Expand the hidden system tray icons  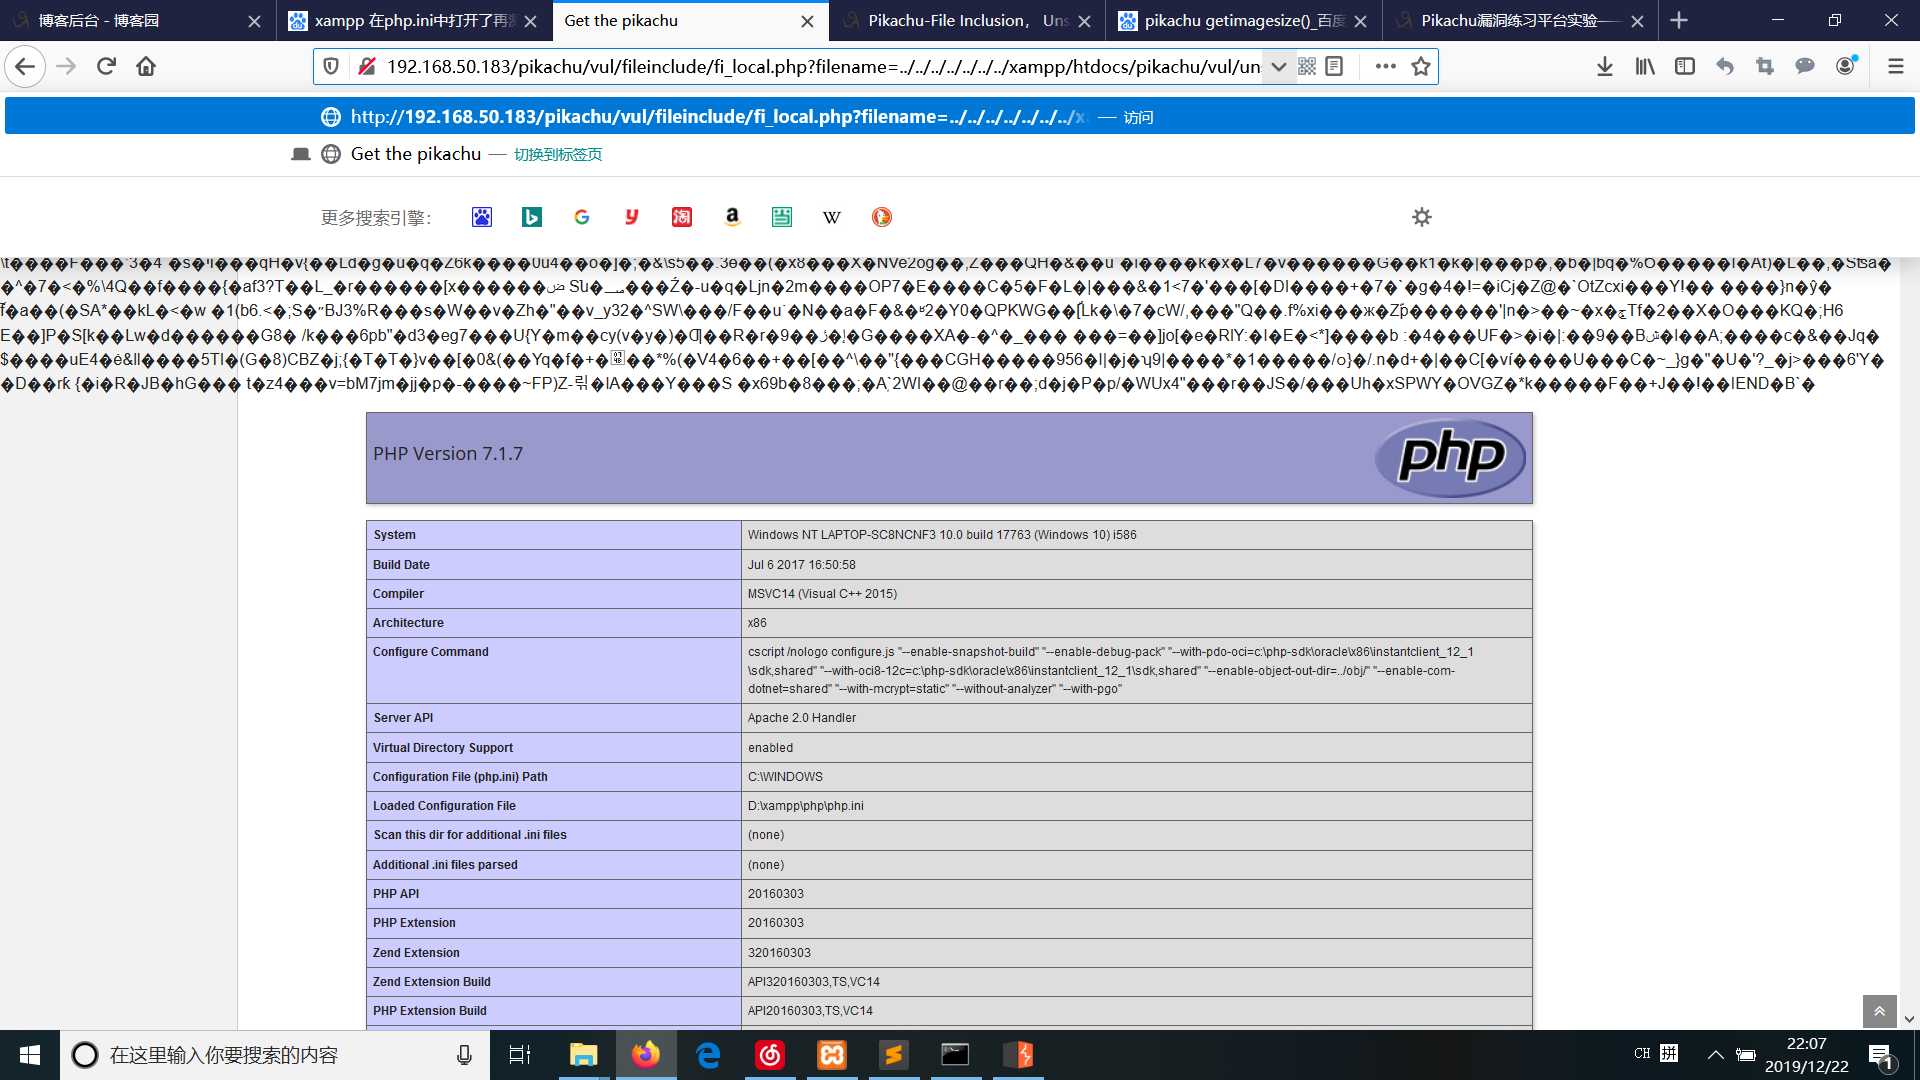1715,1055
